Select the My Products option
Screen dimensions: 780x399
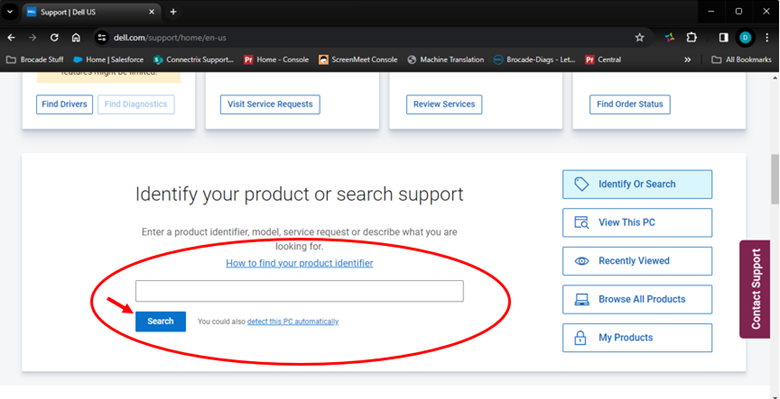pos(637,337)
